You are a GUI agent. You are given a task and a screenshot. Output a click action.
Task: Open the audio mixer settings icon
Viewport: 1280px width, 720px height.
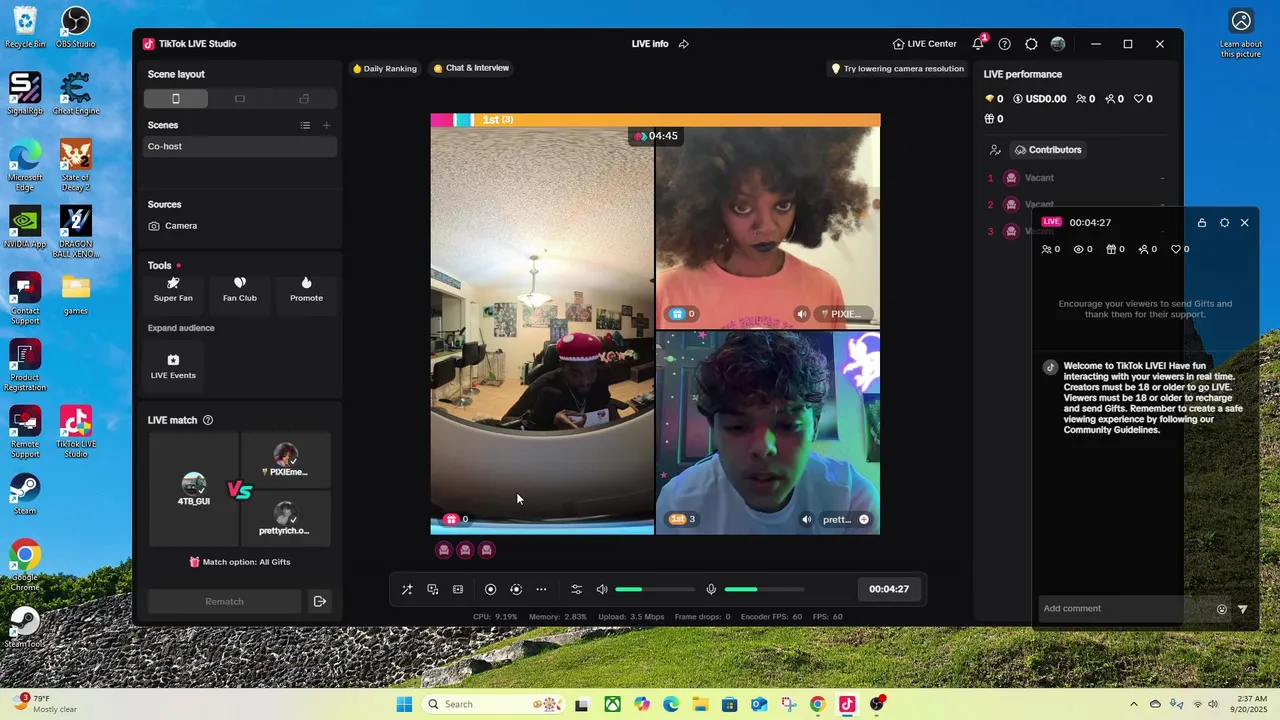click(x=576, y=590)
